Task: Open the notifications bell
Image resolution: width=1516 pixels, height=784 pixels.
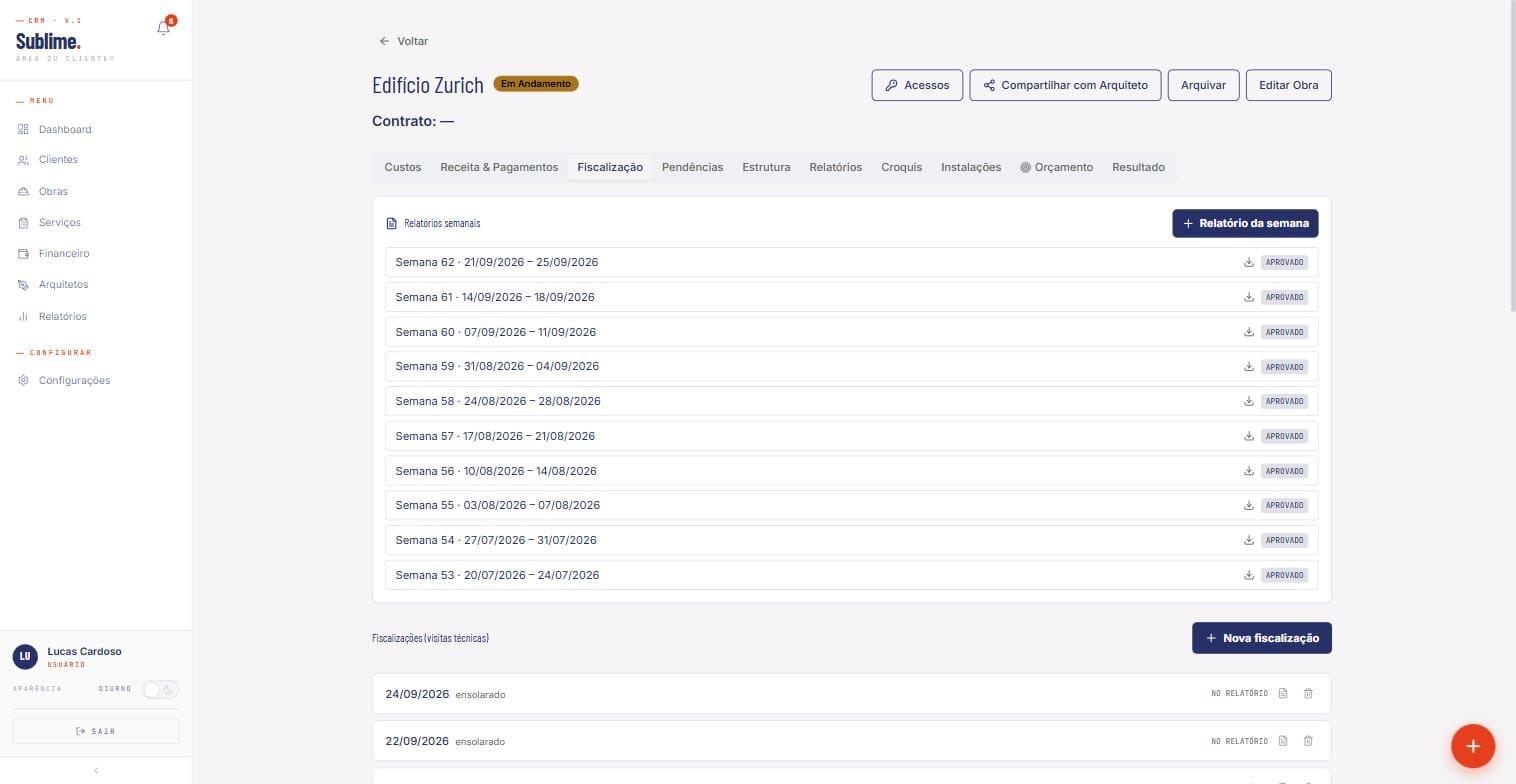Action: point(164,28)
